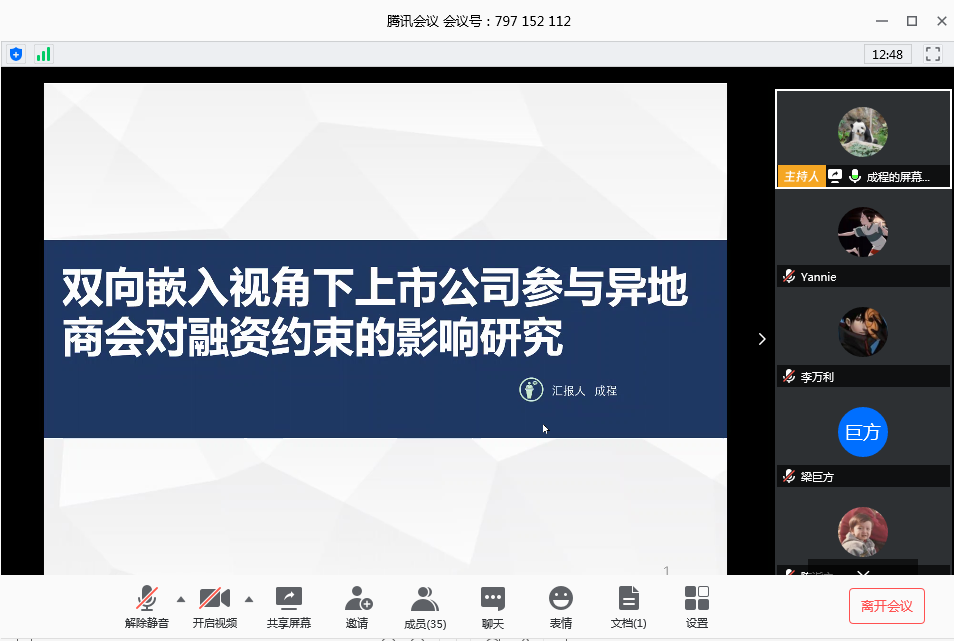Open the Chat (聊天) window
Screen dimensions: 954x641
(493, 600)
